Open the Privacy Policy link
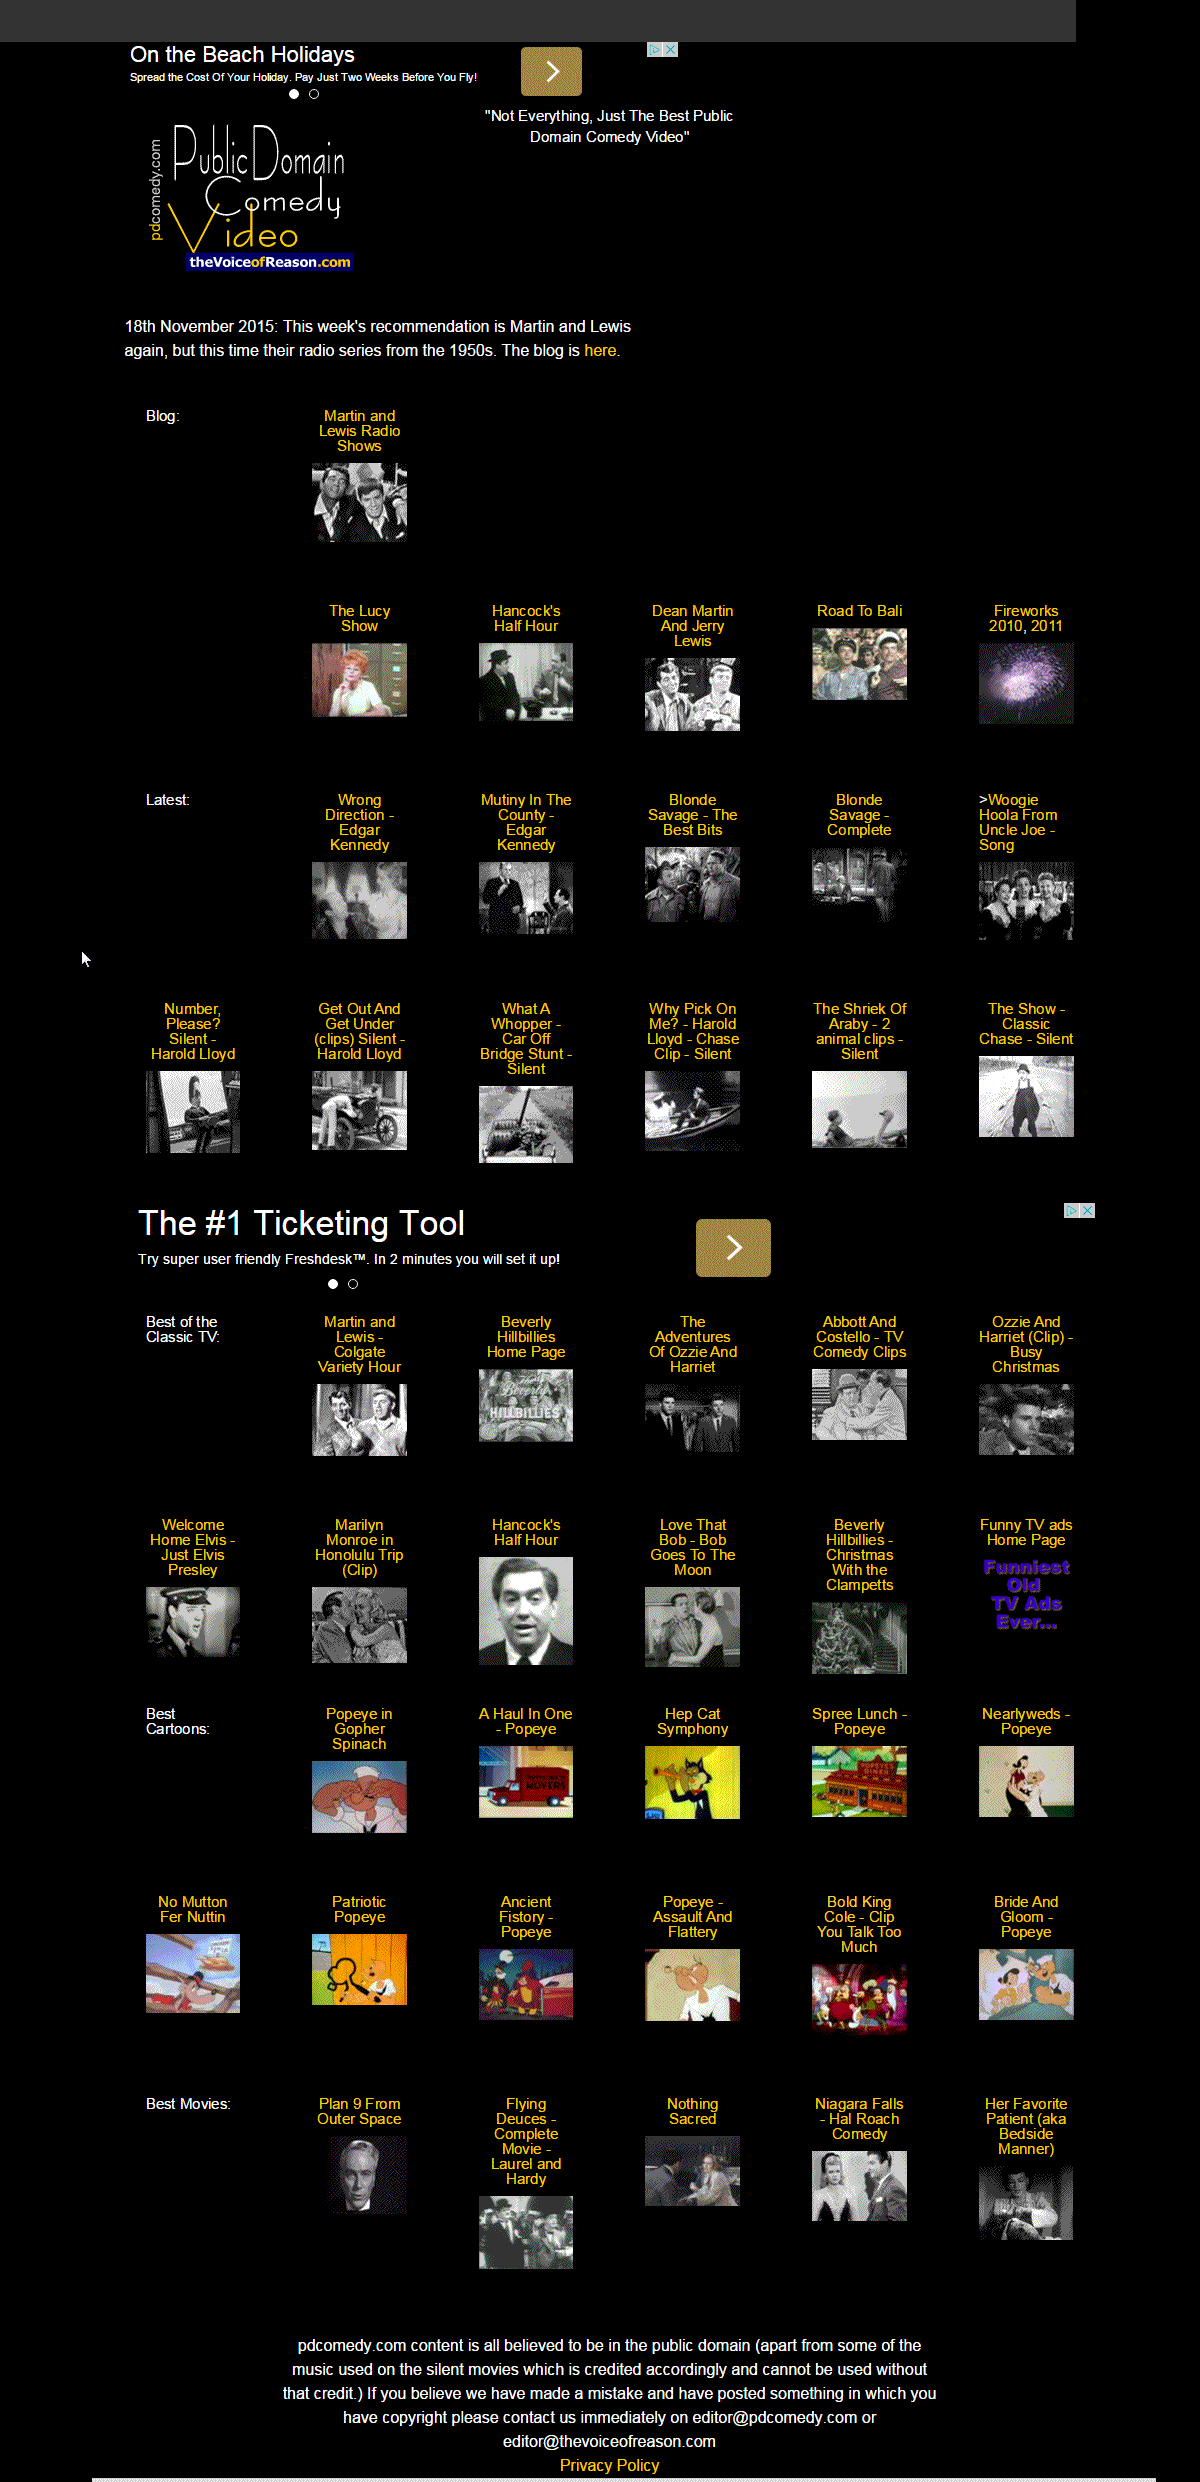The image size is (1200, 2482). coord(609,2465)
